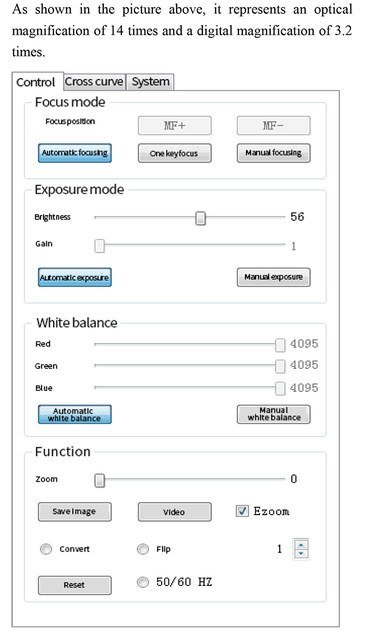Enable Automatic focusing
Image resolution: width=386 pixels, height=640 pixels.
click(75, 153)
